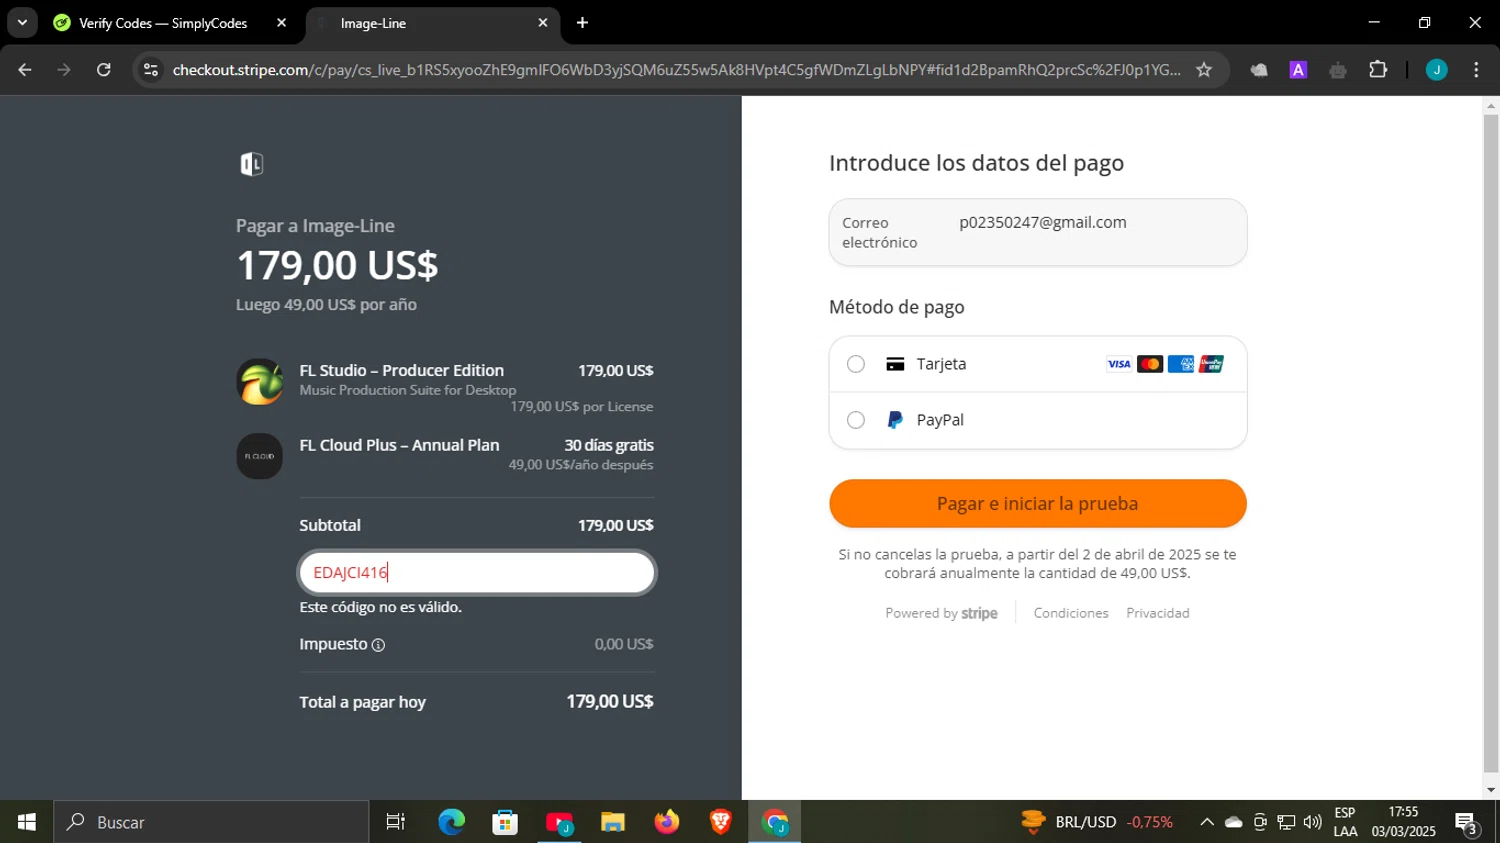Open the clock showing 17:55
The image size is (1500, 843).
click(1404, 822)
